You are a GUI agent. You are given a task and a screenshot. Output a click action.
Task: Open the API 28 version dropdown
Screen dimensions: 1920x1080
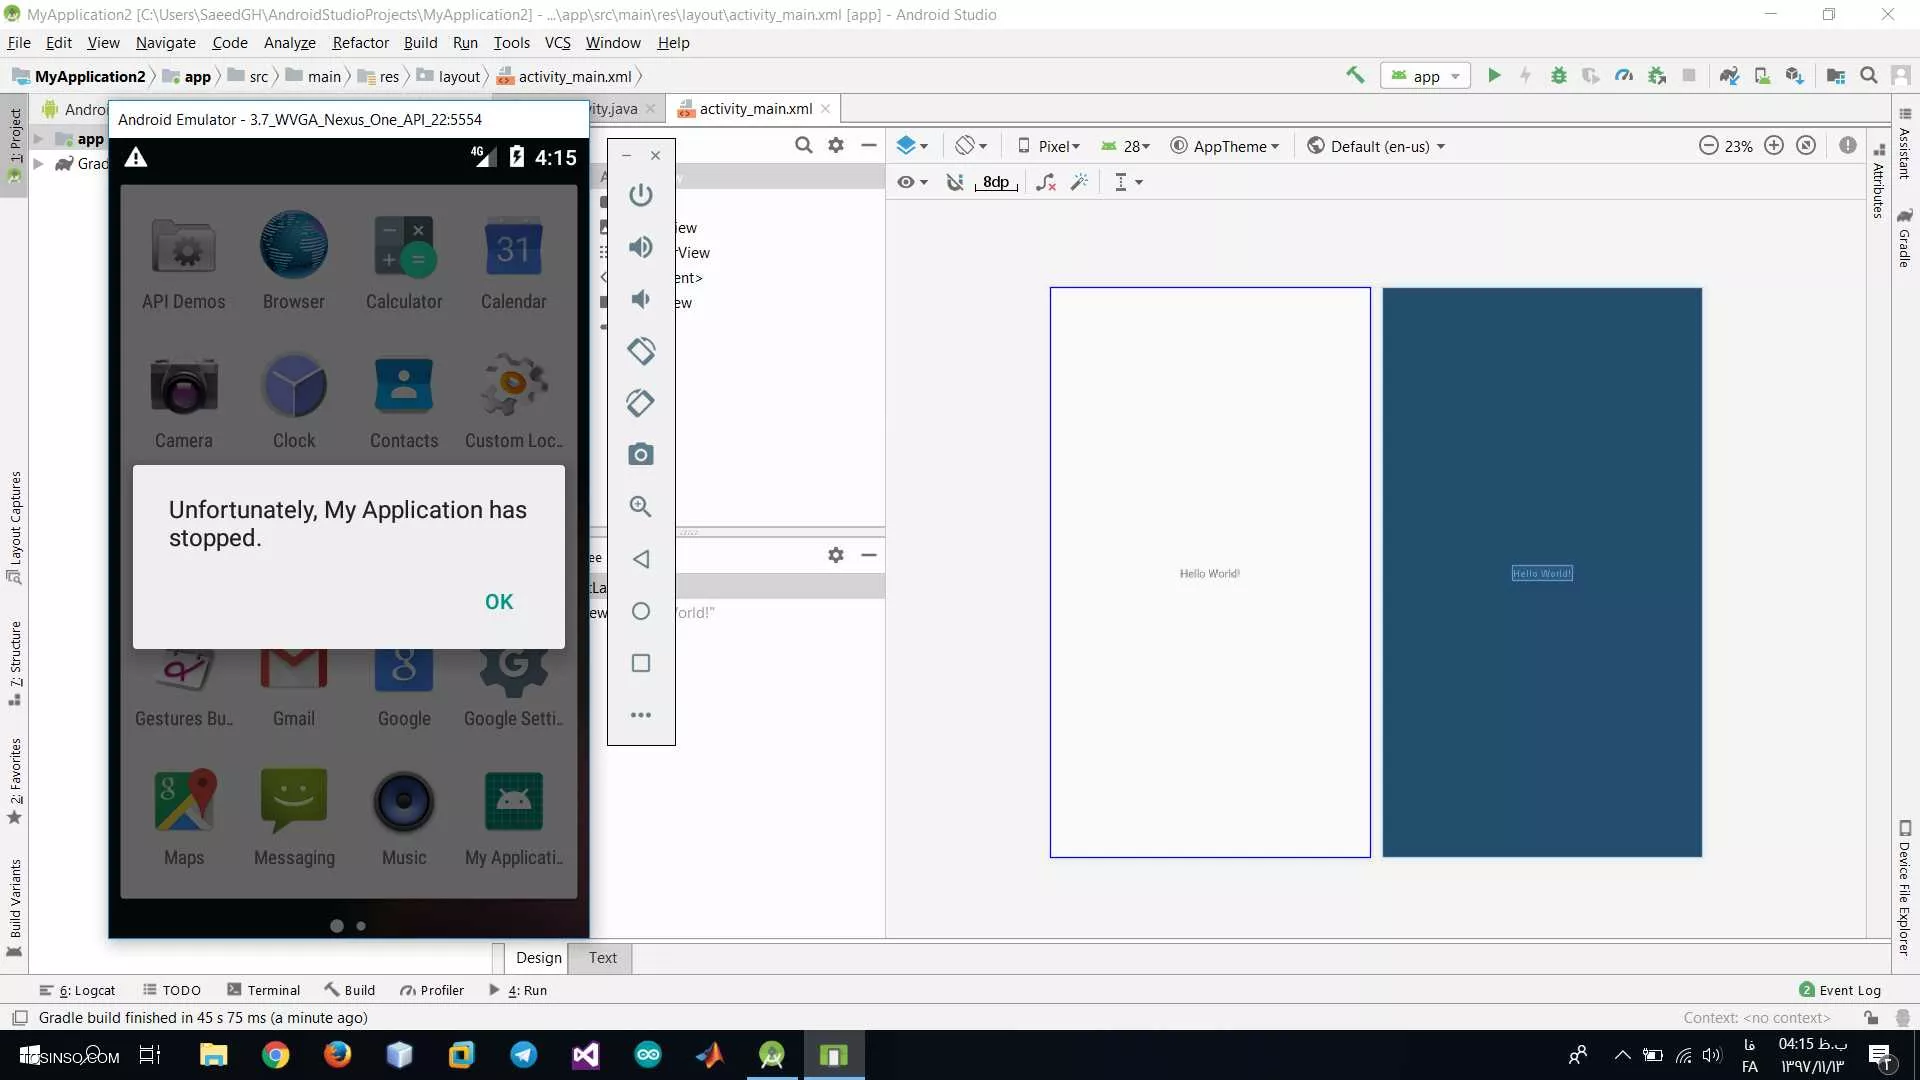pos(1126,146)
